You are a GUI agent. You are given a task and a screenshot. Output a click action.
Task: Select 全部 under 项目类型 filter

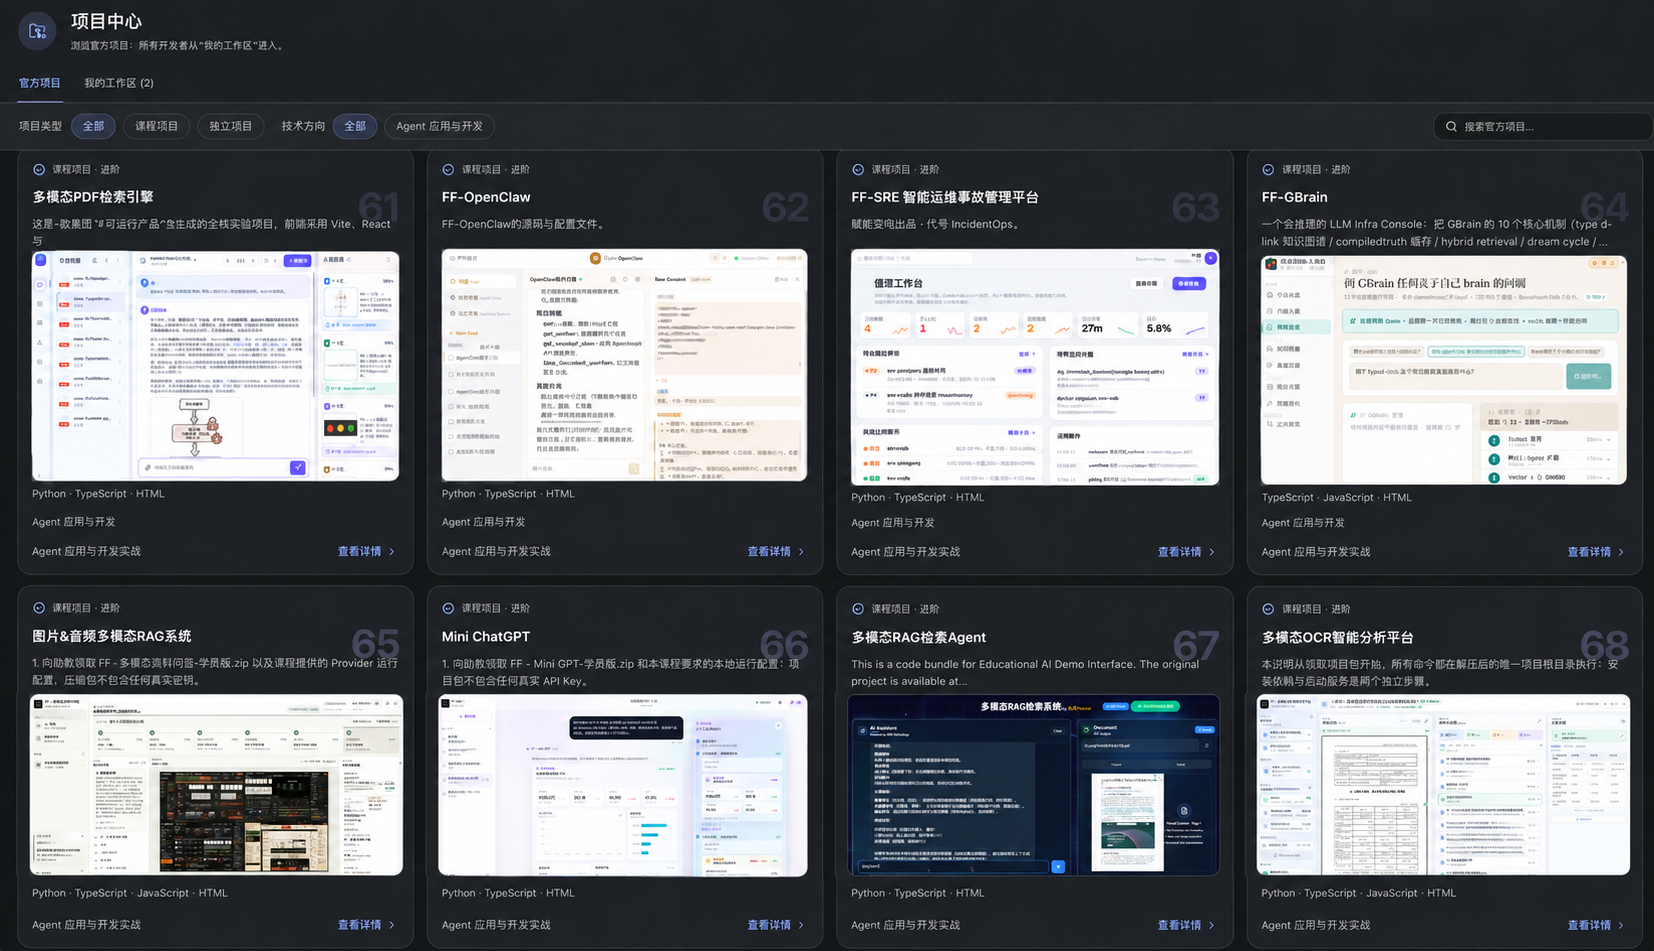93,126
